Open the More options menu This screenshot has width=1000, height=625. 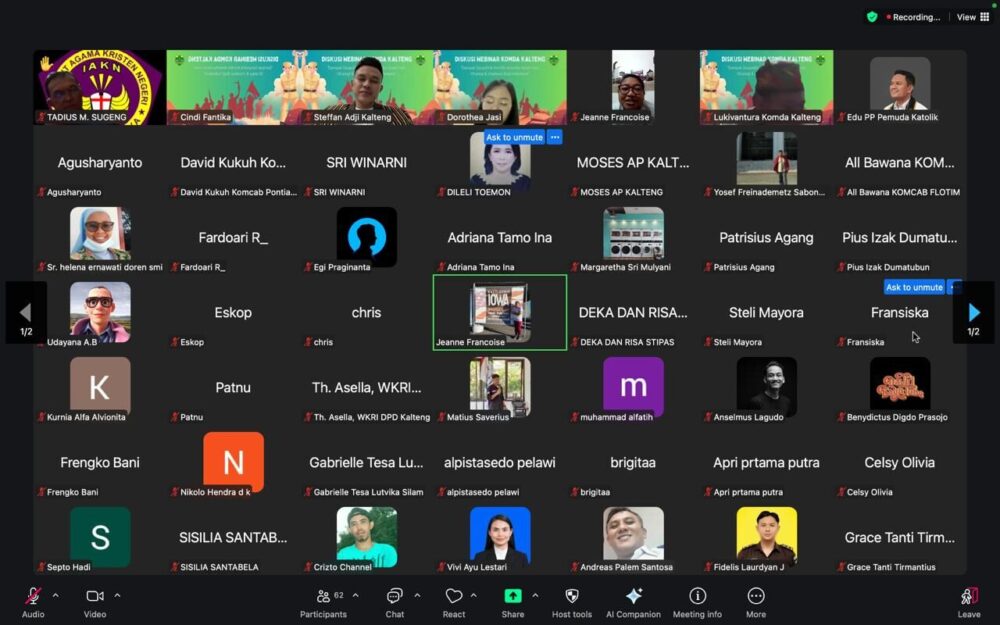[756, 597]
